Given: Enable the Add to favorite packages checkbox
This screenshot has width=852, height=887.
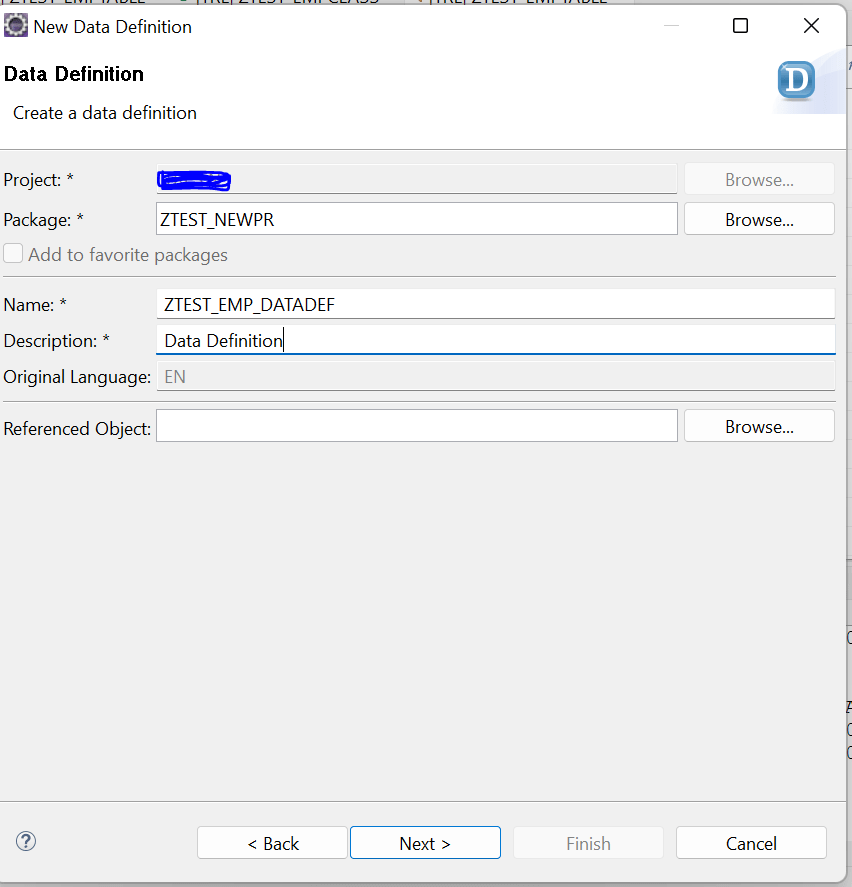Looking at the screenshot, I should (13, 253).
